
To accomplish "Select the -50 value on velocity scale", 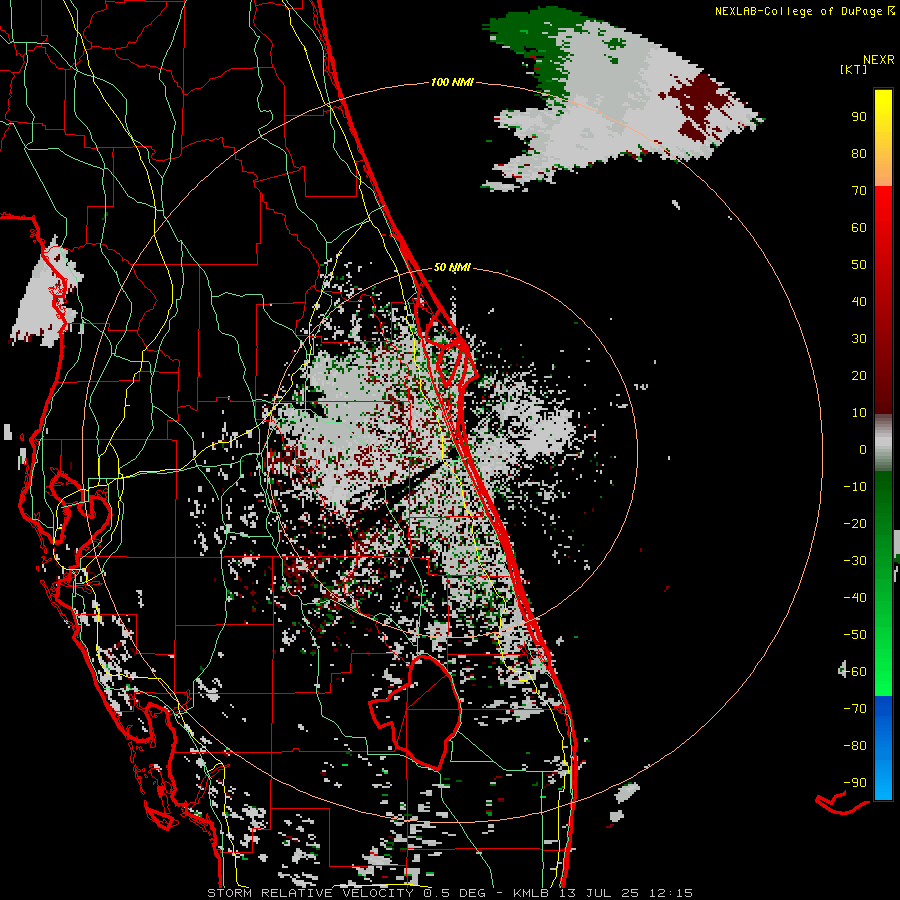I will click(x=855, y=635).
